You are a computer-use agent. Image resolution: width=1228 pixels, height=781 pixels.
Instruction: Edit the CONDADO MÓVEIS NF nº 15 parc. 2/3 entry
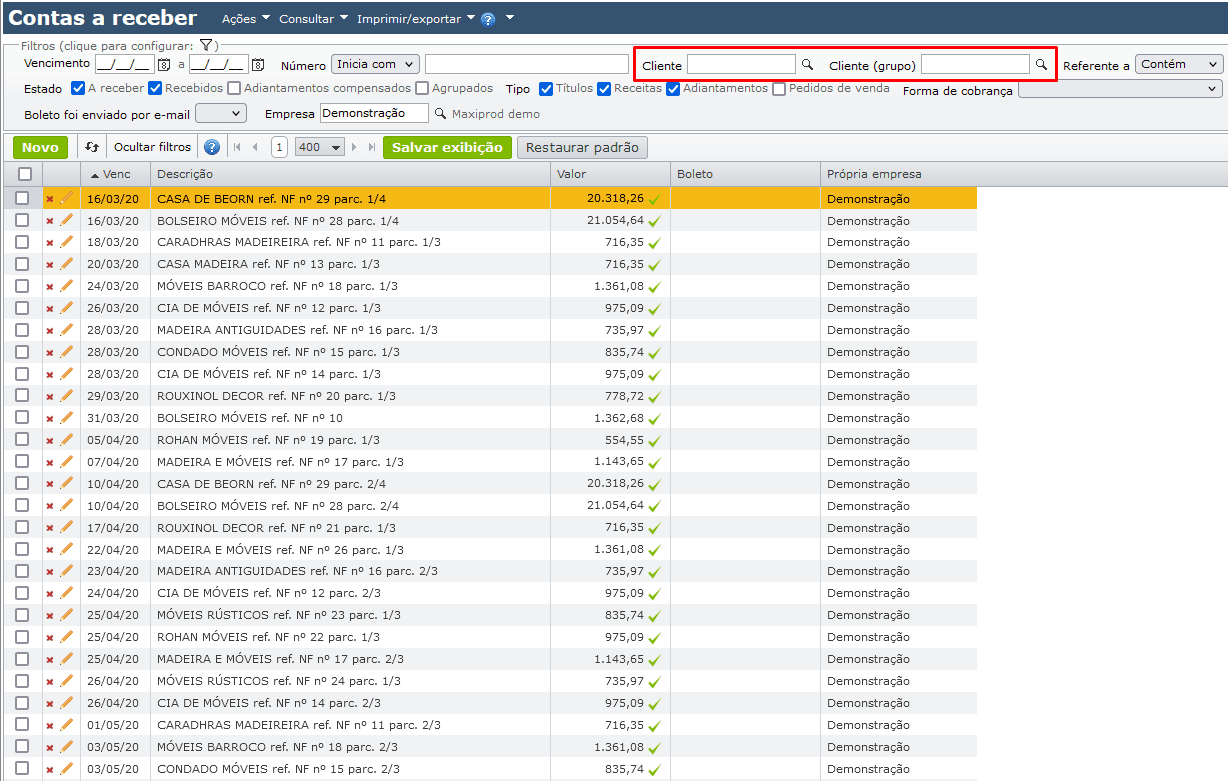[x=67, y=769]
